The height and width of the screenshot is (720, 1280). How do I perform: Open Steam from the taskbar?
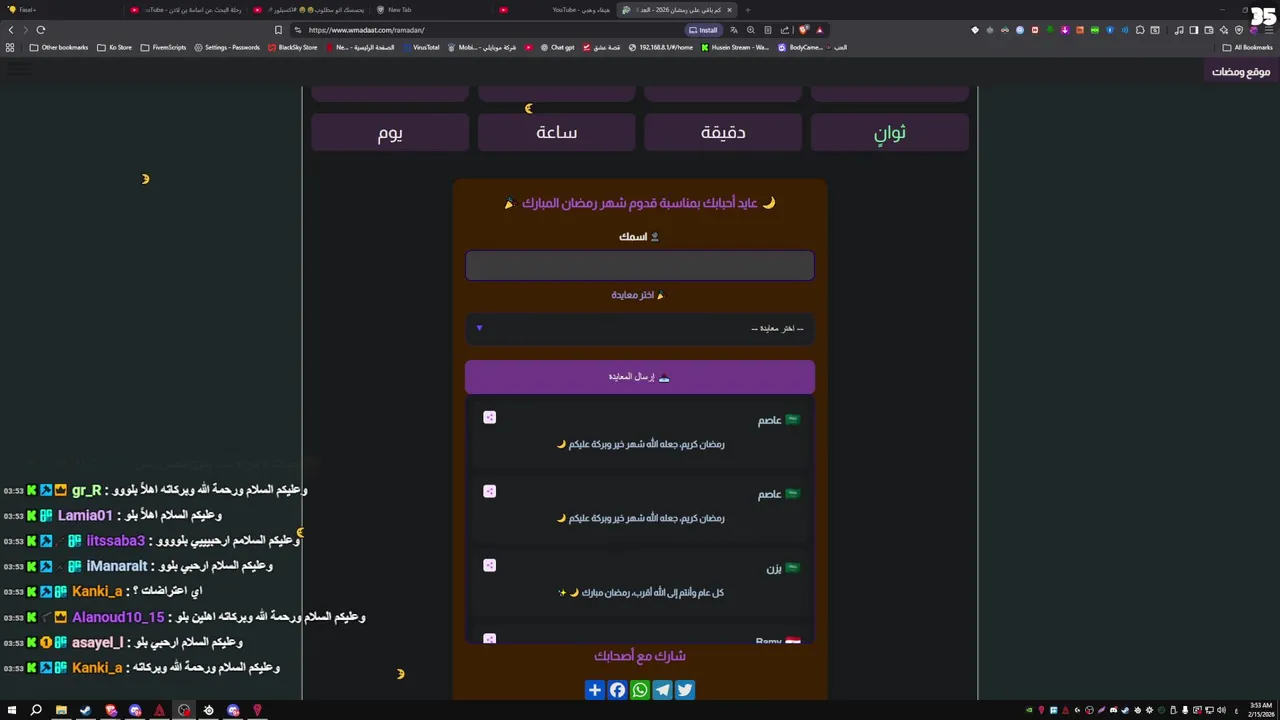[85, 710]
